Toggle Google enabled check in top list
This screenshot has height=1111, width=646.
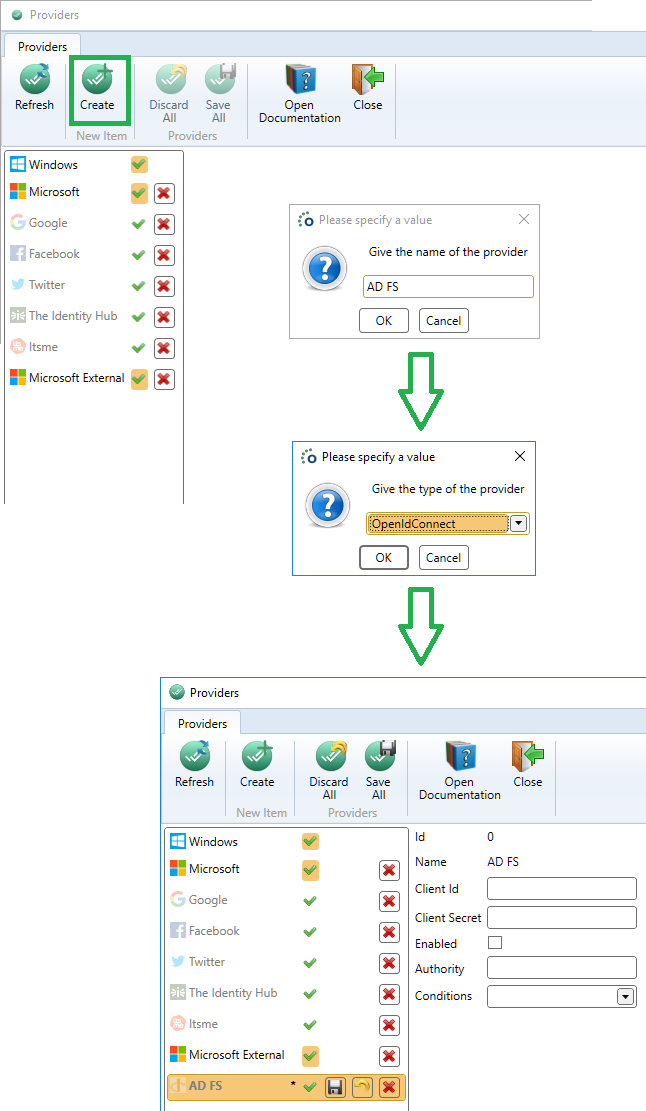click(139, 224)
